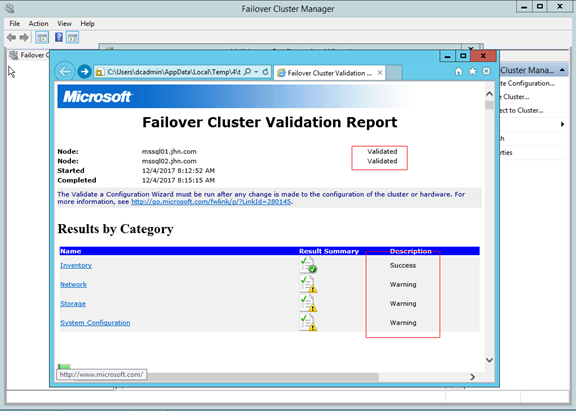Click the Started time 8:12:52 AM
The height and width of the screenshot is (411, 576).
pos(178,170)
